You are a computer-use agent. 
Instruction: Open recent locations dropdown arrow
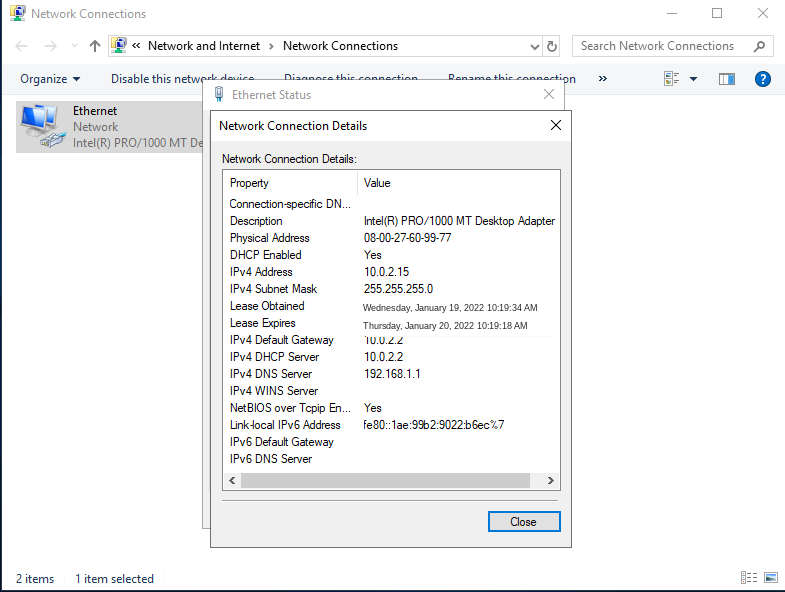[74, 46]
